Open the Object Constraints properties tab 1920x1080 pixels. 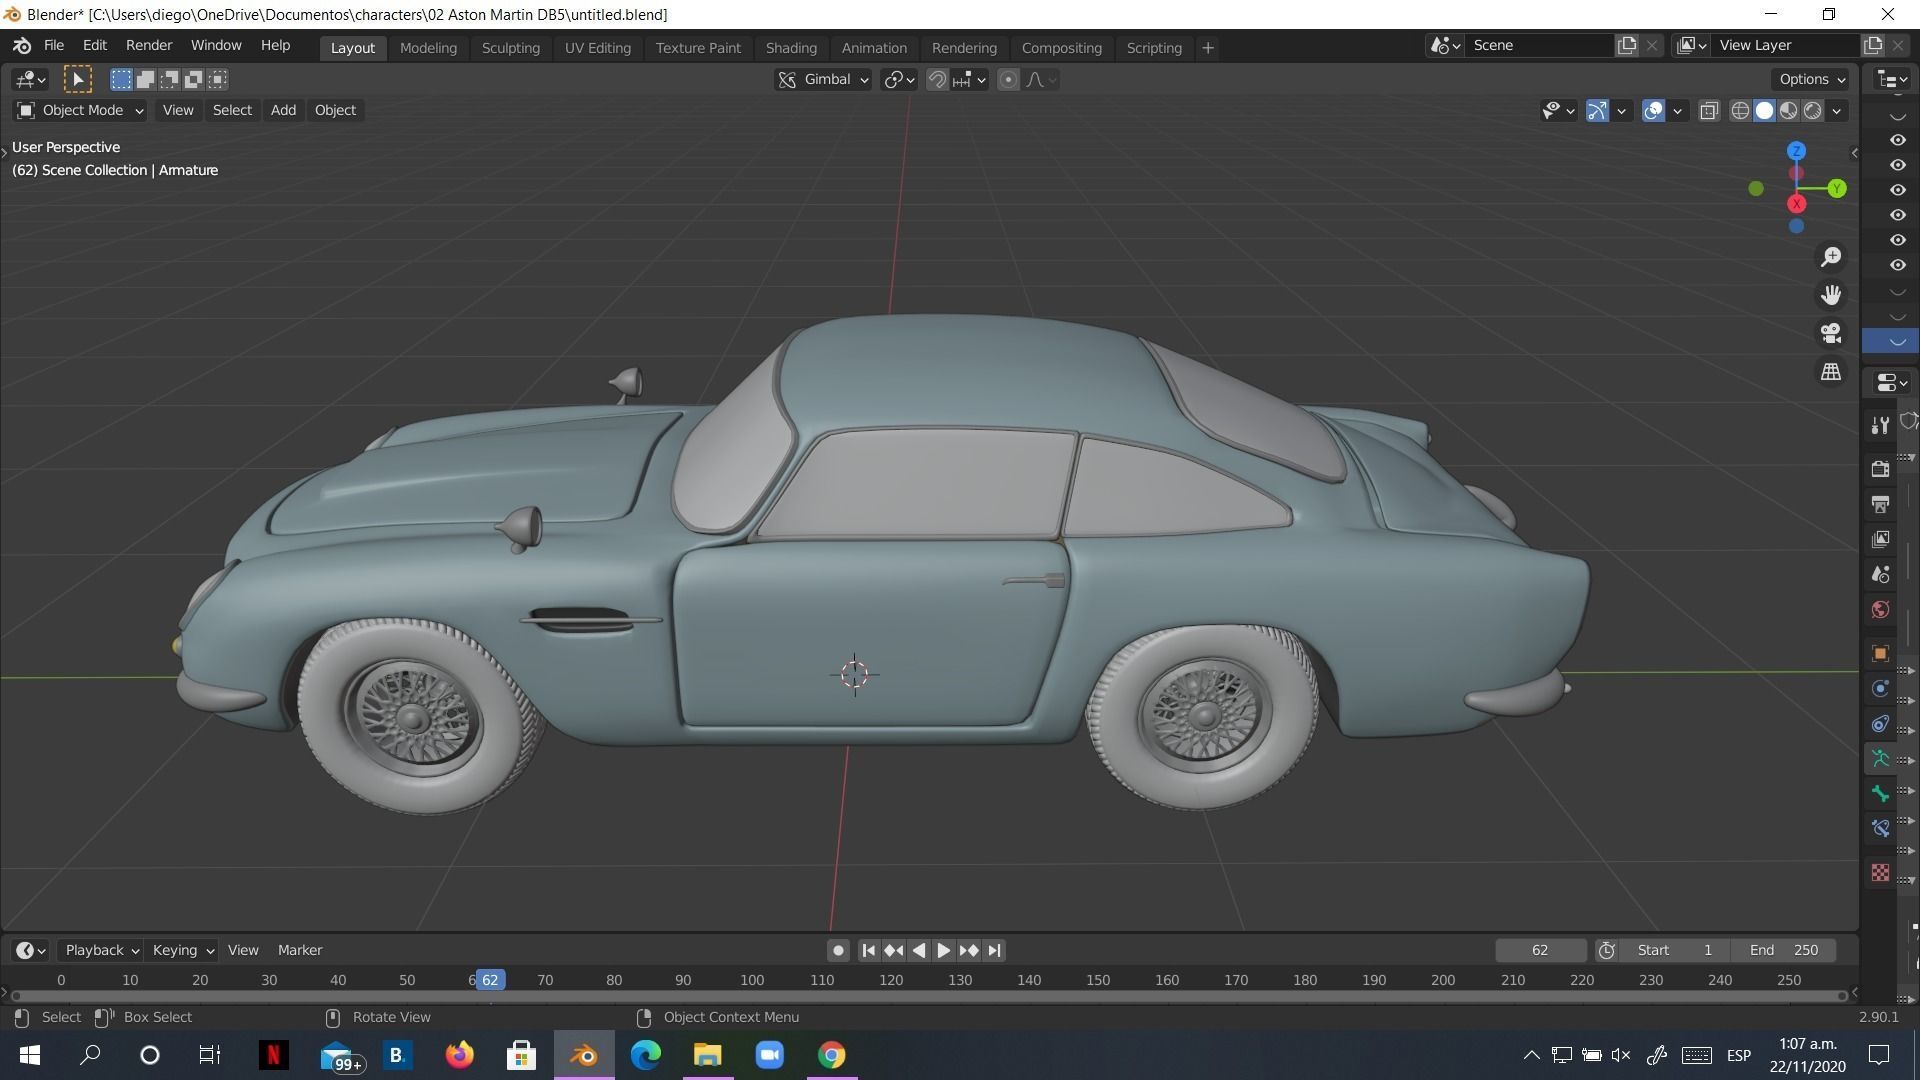[1880, 724]
